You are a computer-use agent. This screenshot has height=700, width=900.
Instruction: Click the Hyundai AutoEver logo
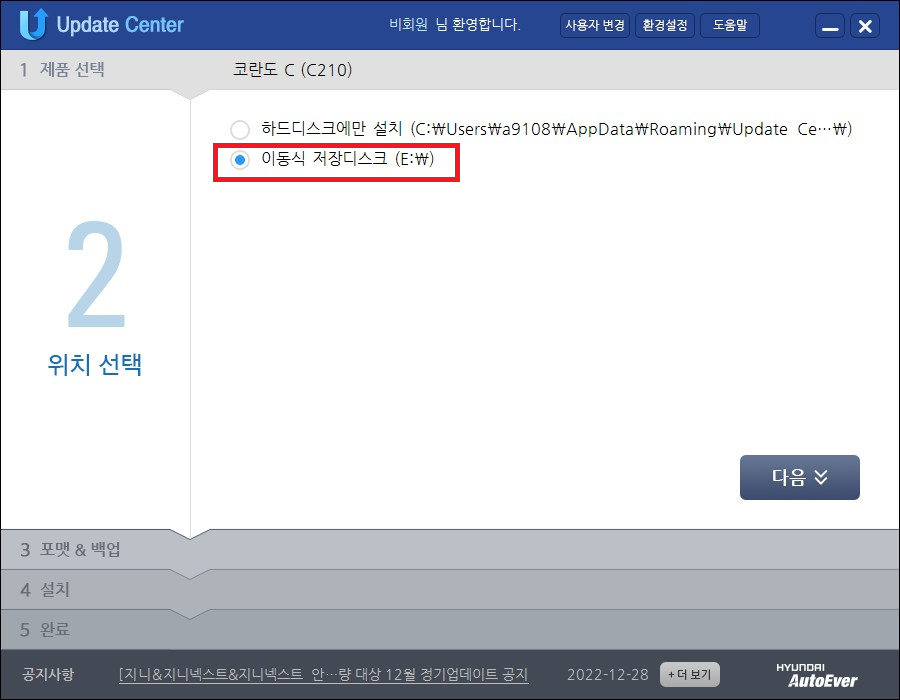tap(816, 675)
